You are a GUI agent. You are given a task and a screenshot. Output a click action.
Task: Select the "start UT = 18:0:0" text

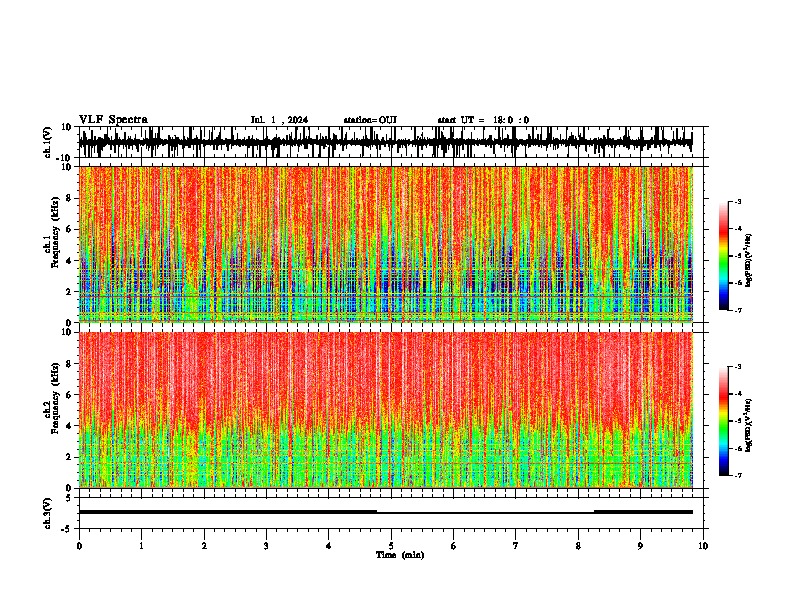coord(483,120)
